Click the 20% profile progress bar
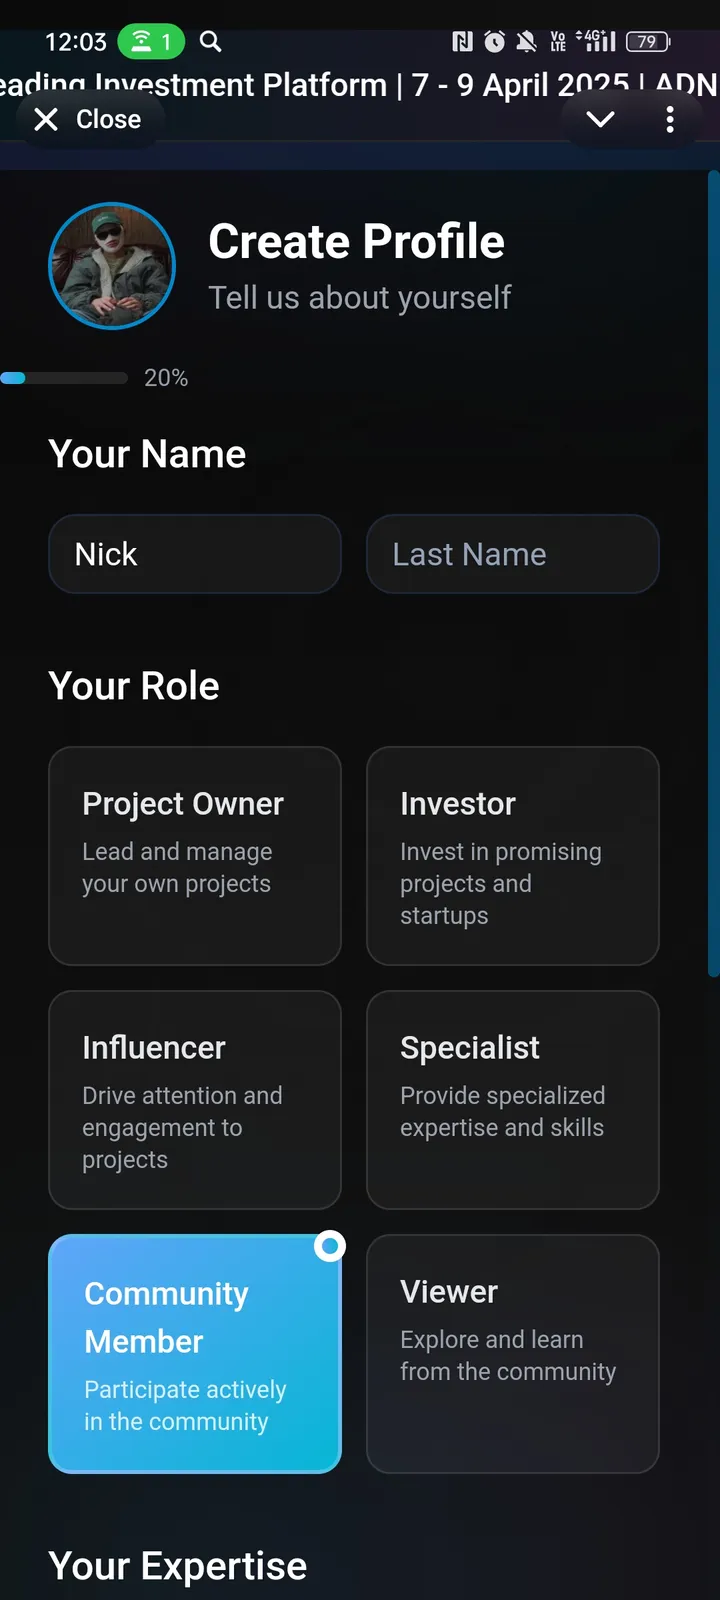Image resolution: width=720 pixels, height=1600 pixels. (64, 378)
